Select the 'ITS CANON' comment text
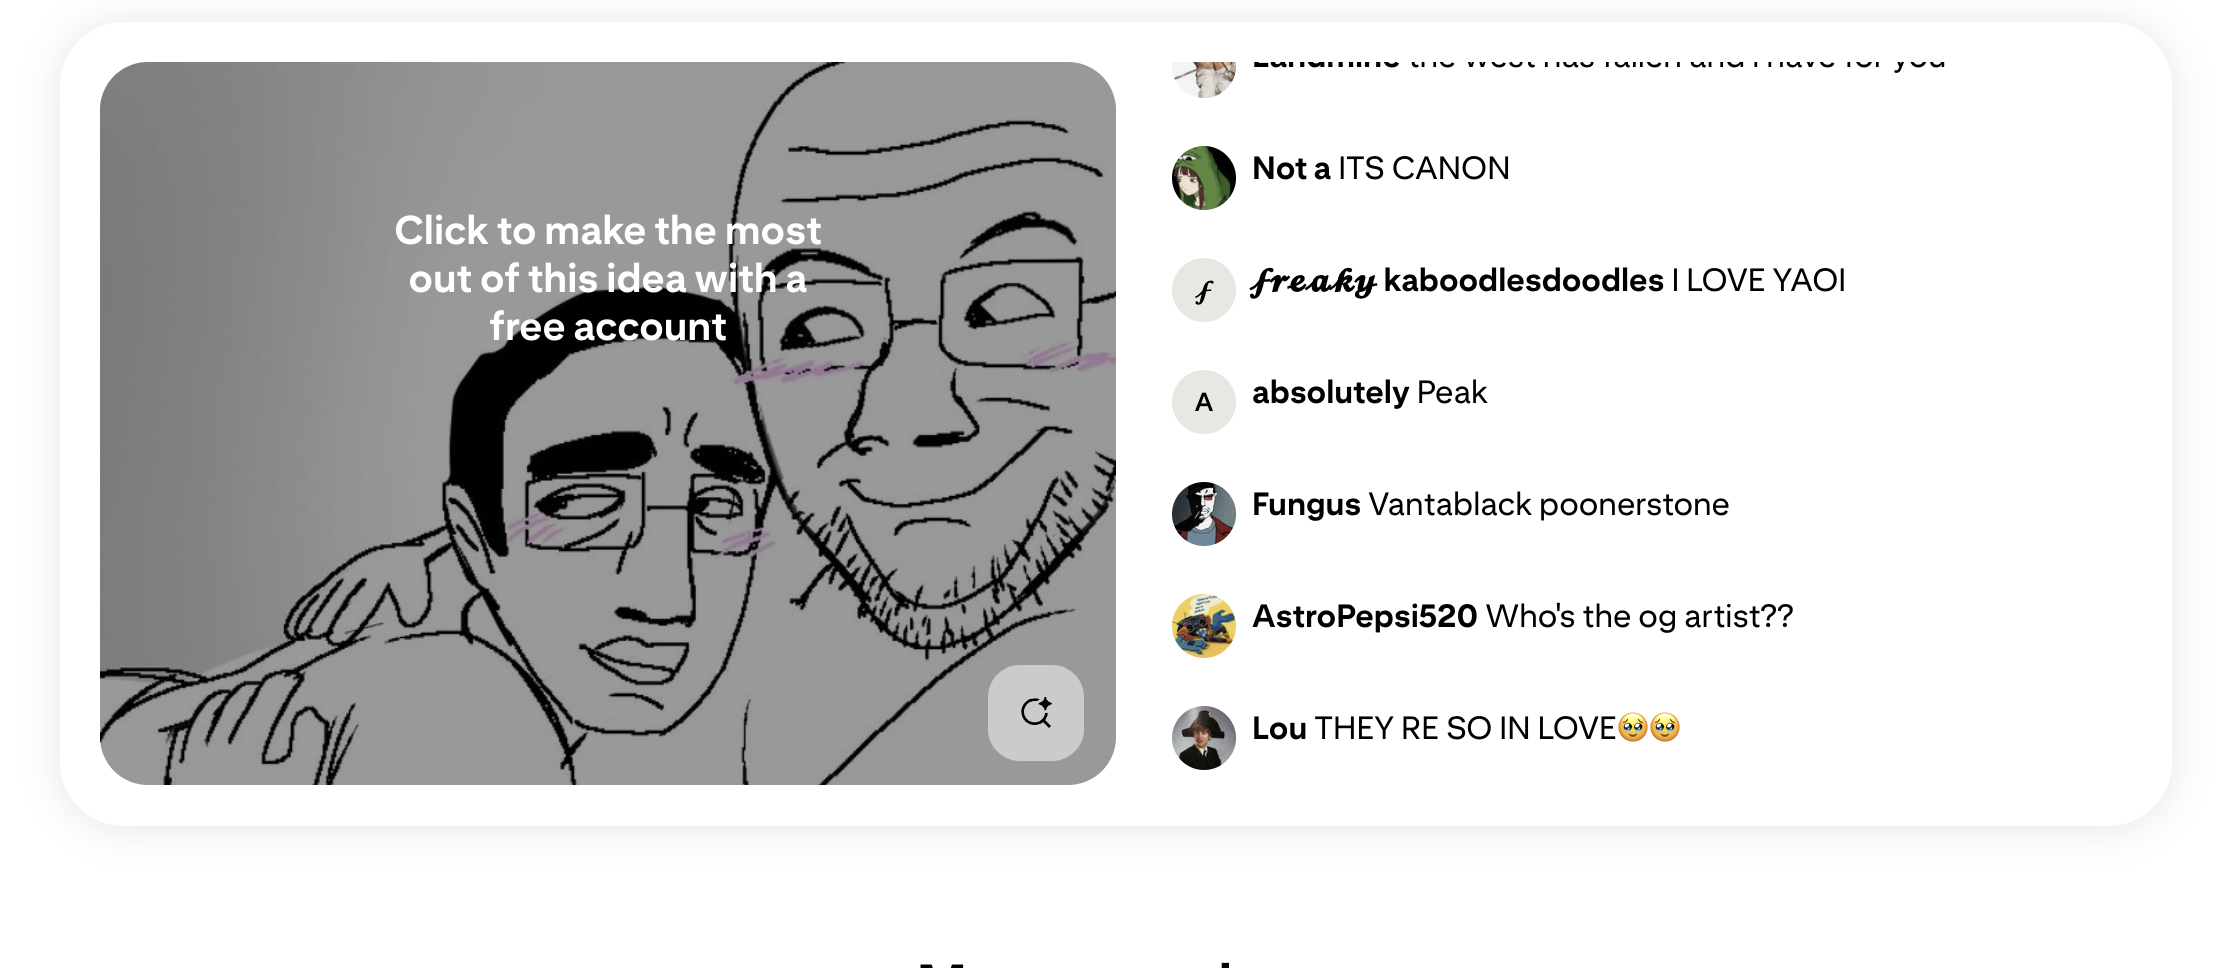This screenshot has height=968, width=2216. (x=1424, y=168)
